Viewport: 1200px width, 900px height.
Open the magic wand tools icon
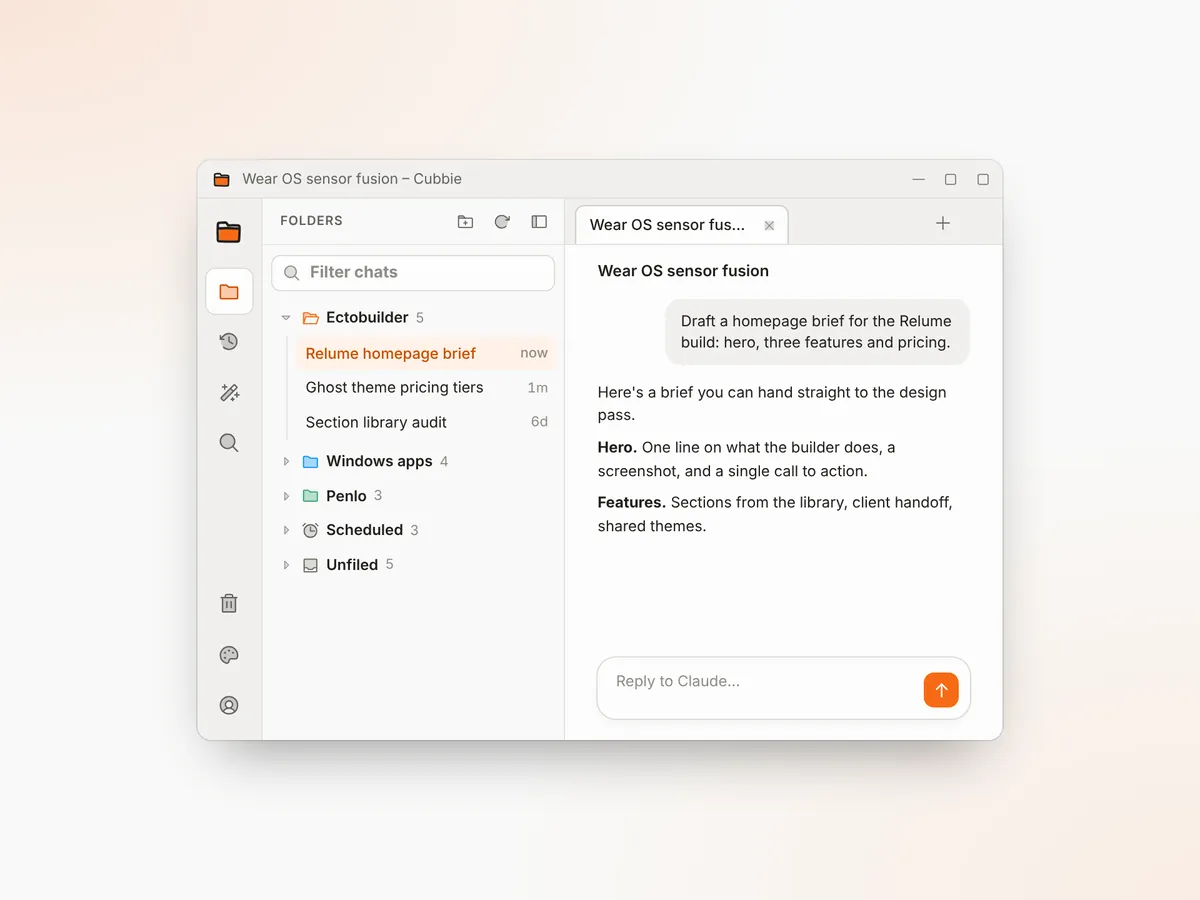pos(229,393)
